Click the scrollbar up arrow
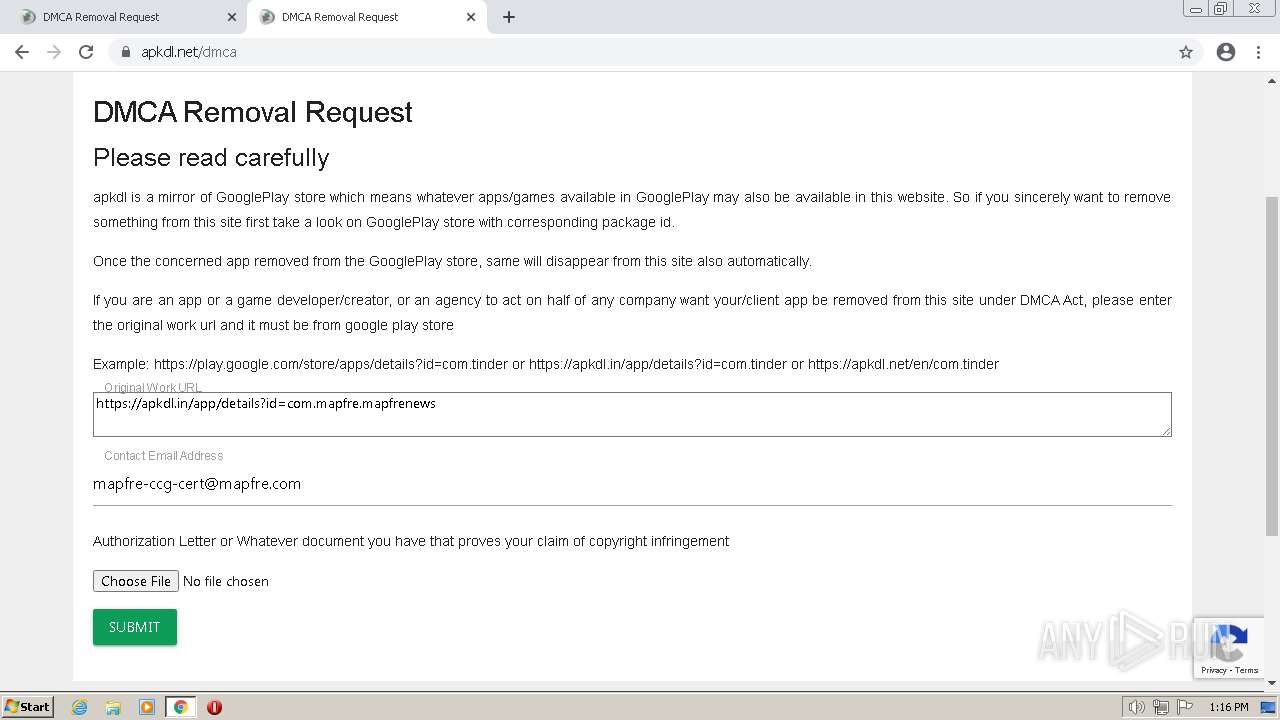1280x720 pixels. click(1272, 79)
